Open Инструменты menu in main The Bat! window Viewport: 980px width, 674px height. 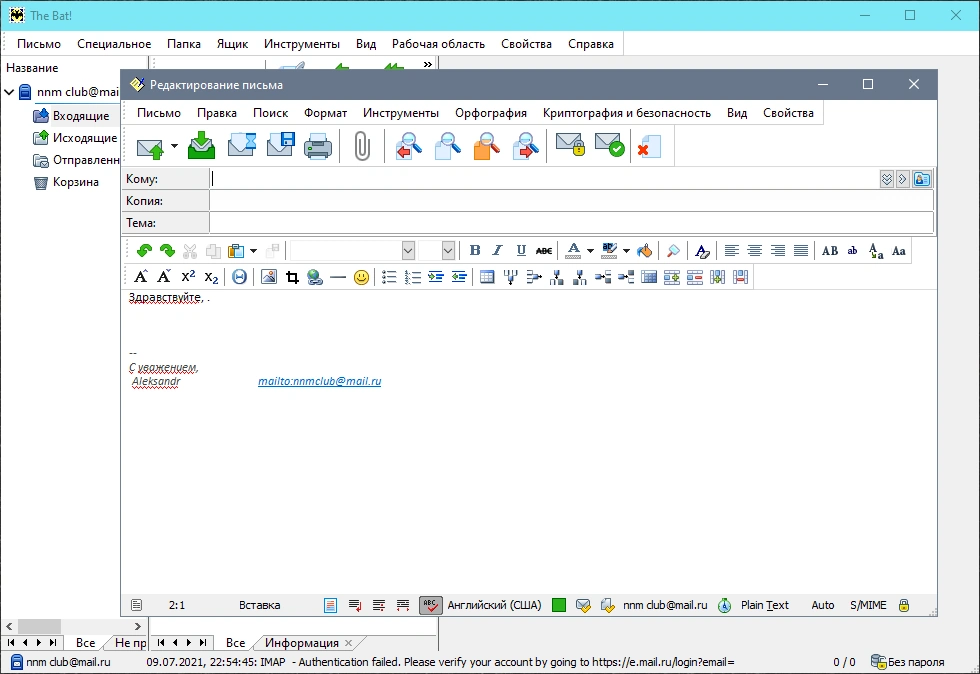(302, 44)
